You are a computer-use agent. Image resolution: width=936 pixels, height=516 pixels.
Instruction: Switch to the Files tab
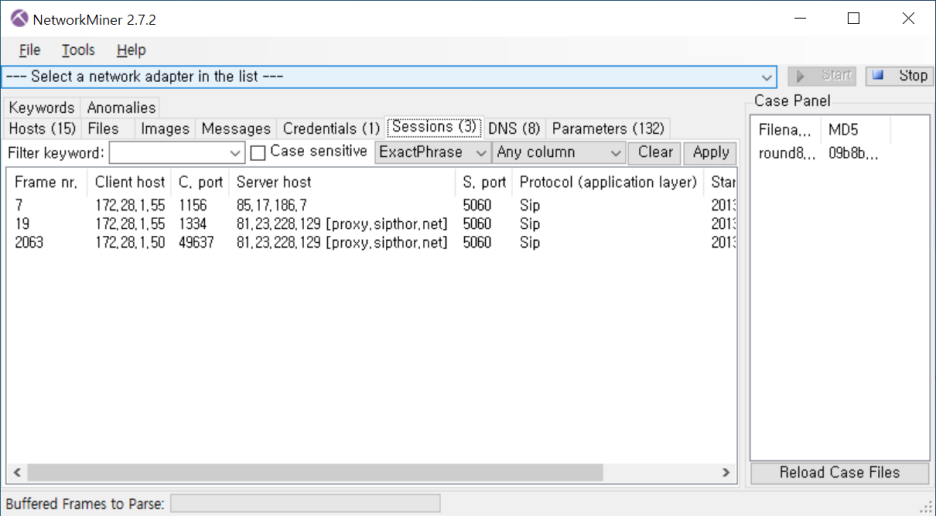pyautogui.click(x=103, y=128)
